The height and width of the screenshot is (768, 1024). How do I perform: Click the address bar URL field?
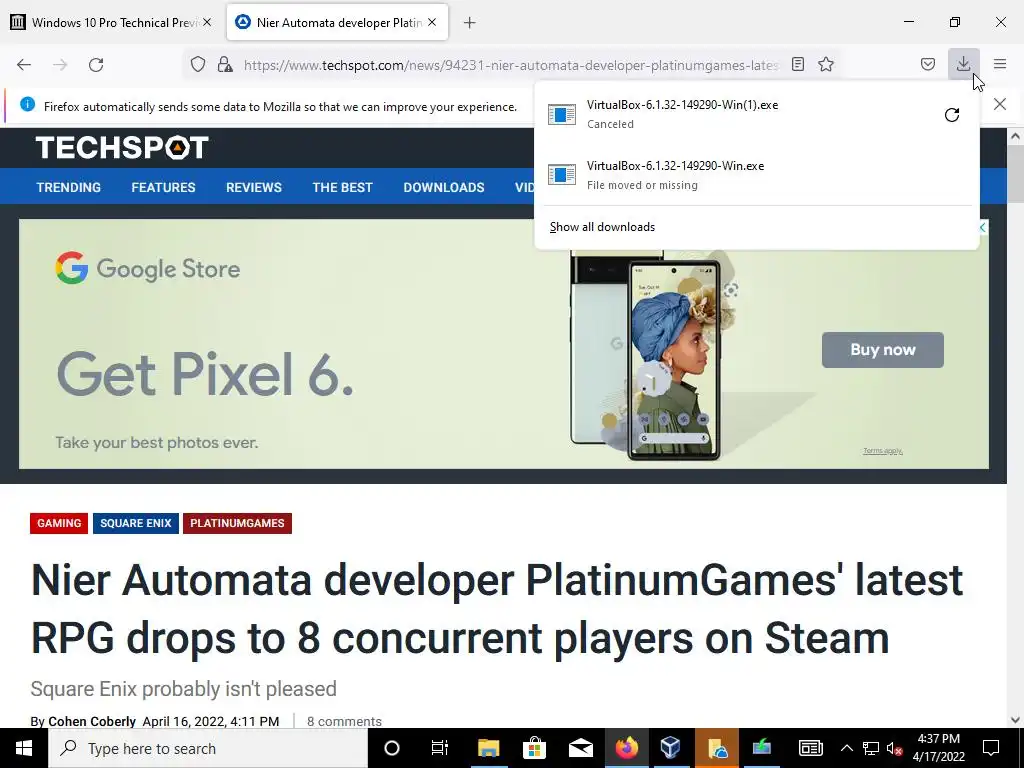pos(511,65)
